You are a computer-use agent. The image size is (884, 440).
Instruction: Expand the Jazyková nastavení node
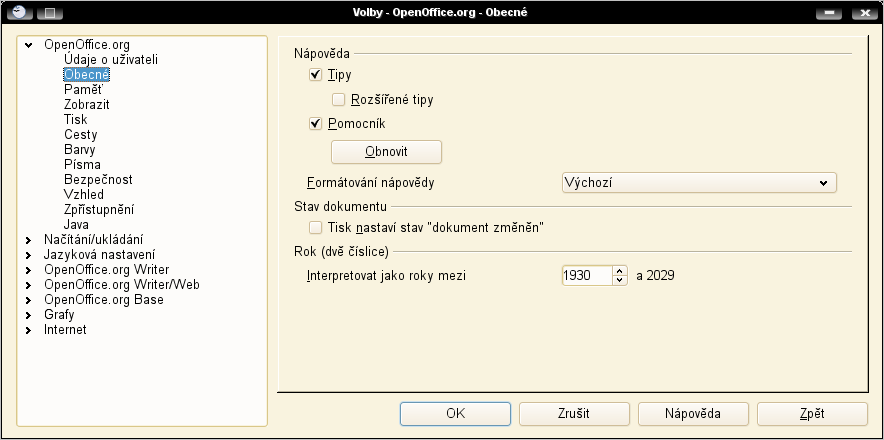pos(28,255)
